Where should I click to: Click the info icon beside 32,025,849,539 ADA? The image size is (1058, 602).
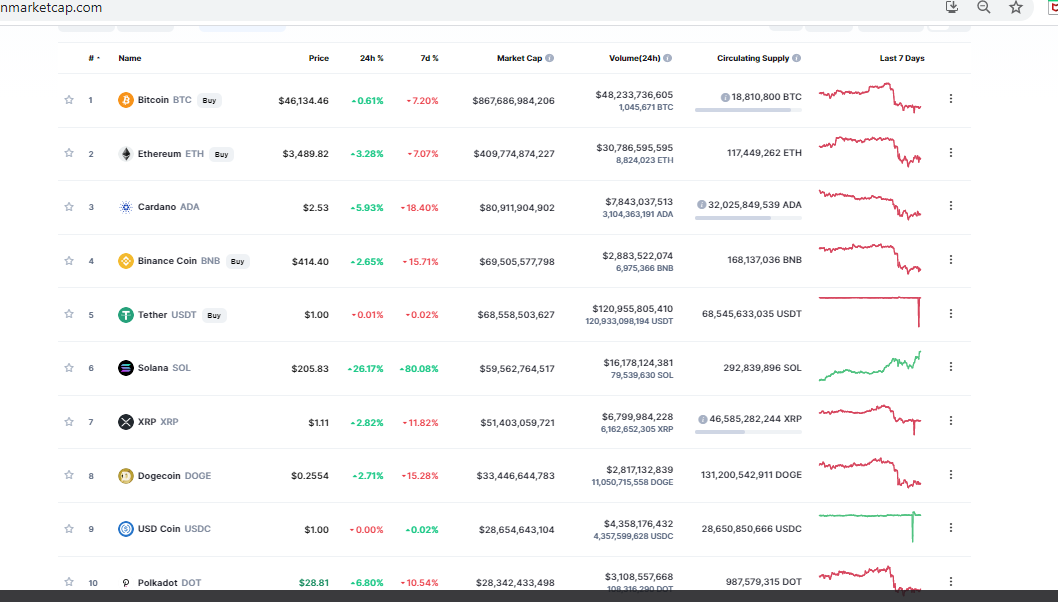[x=702, y=204]
